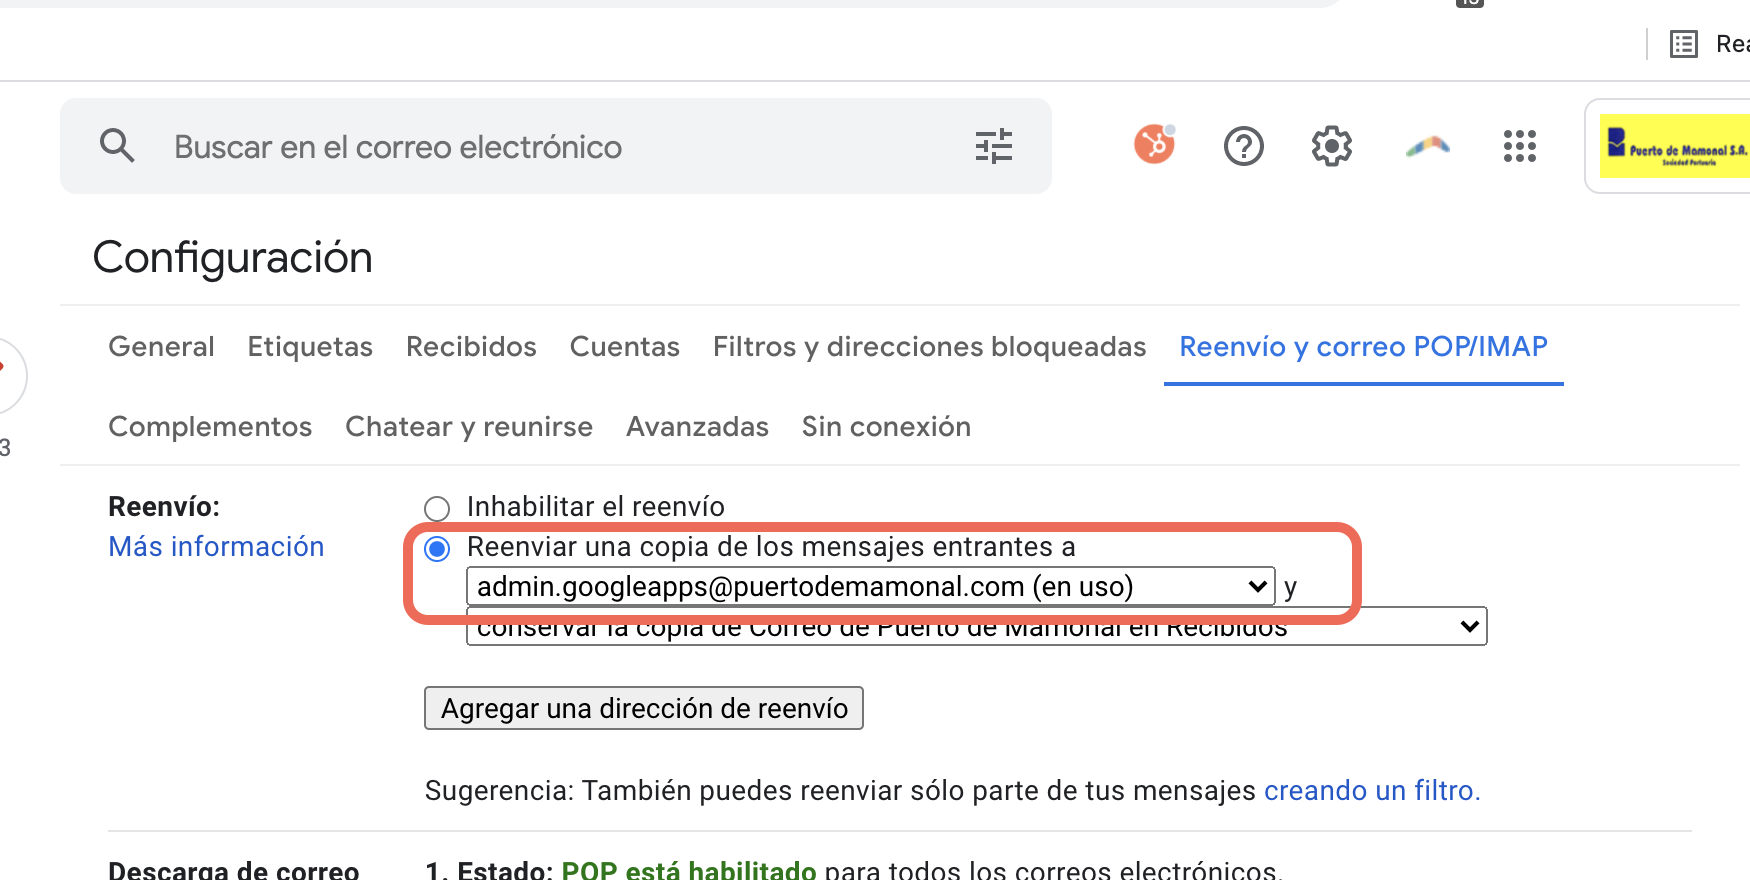Go to the Etiquetas tab
Screen dimensions: 1750x880
pyautogui.click(x=310, y=347)
